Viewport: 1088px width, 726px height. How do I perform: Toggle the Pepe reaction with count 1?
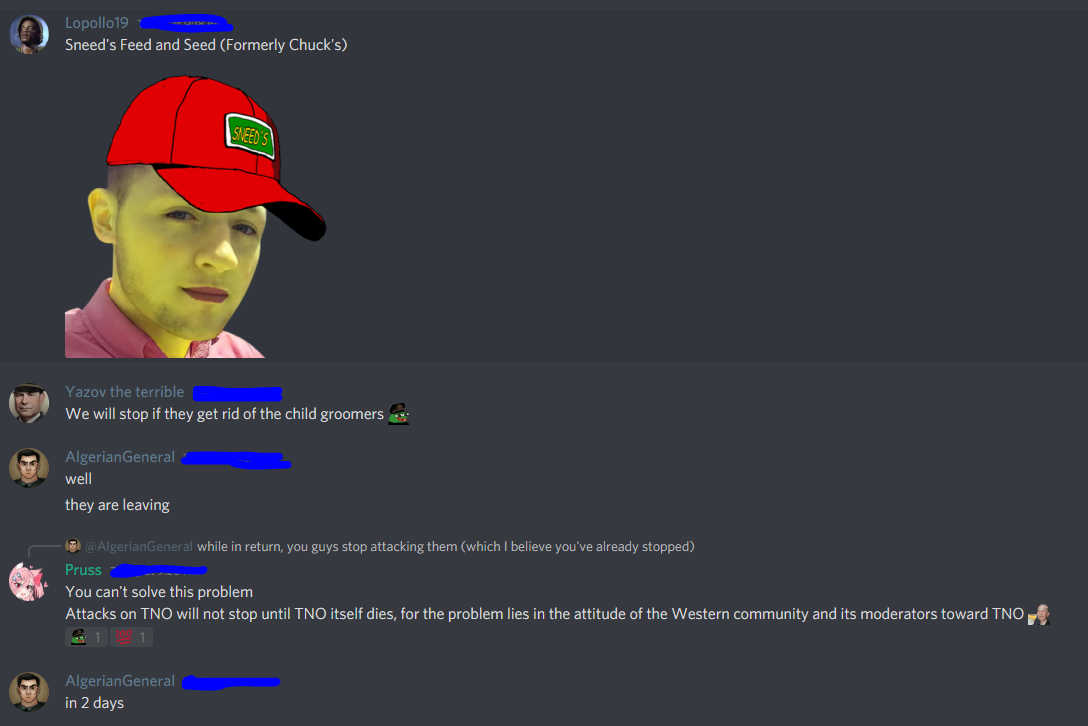click(x=86, y=637)
